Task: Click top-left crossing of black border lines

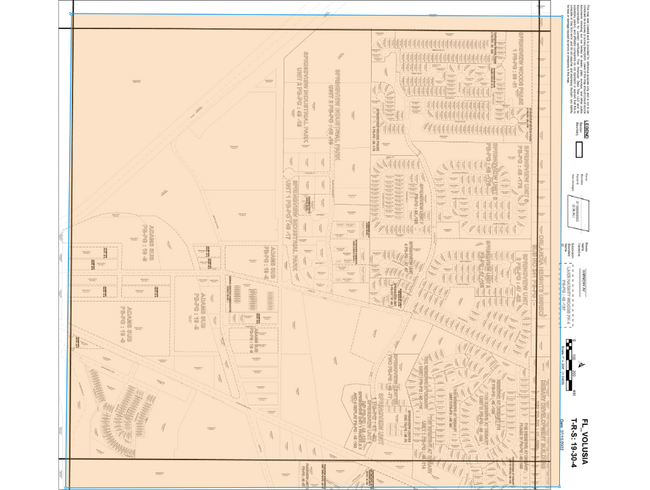Action: (71, 29)
